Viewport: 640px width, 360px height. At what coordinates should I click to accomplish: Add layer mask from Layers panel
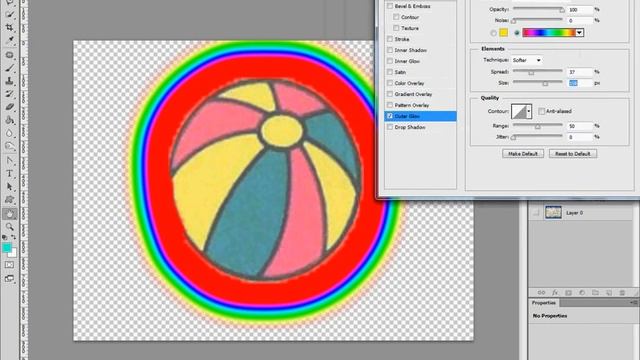click(x=568, y=293)
